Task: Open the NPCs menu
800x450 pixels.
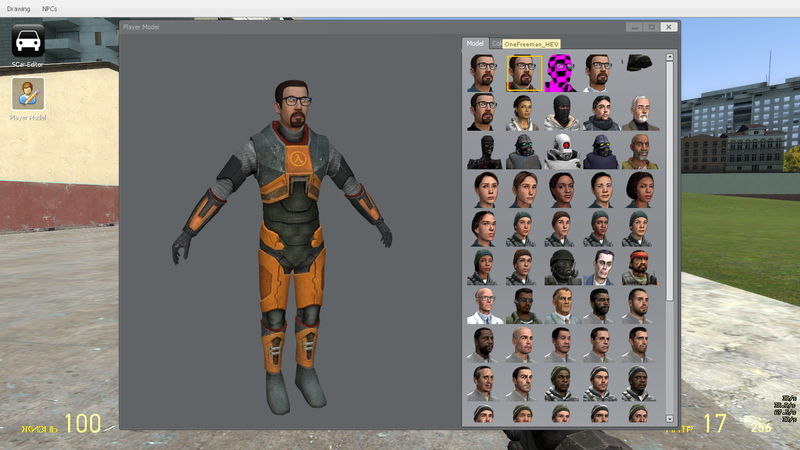Action: pos(50,8)
